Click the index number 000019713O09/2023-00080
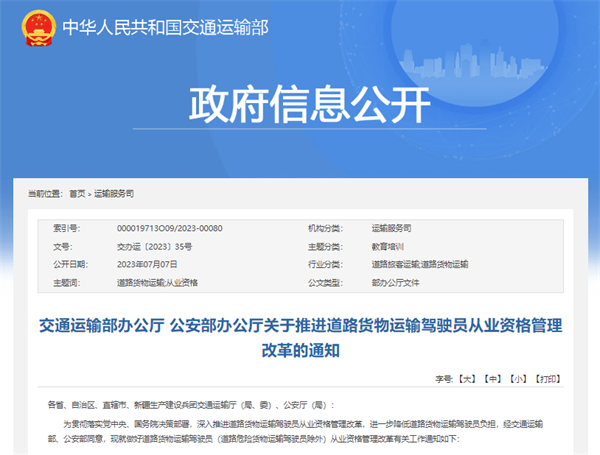 pos(170,228)
